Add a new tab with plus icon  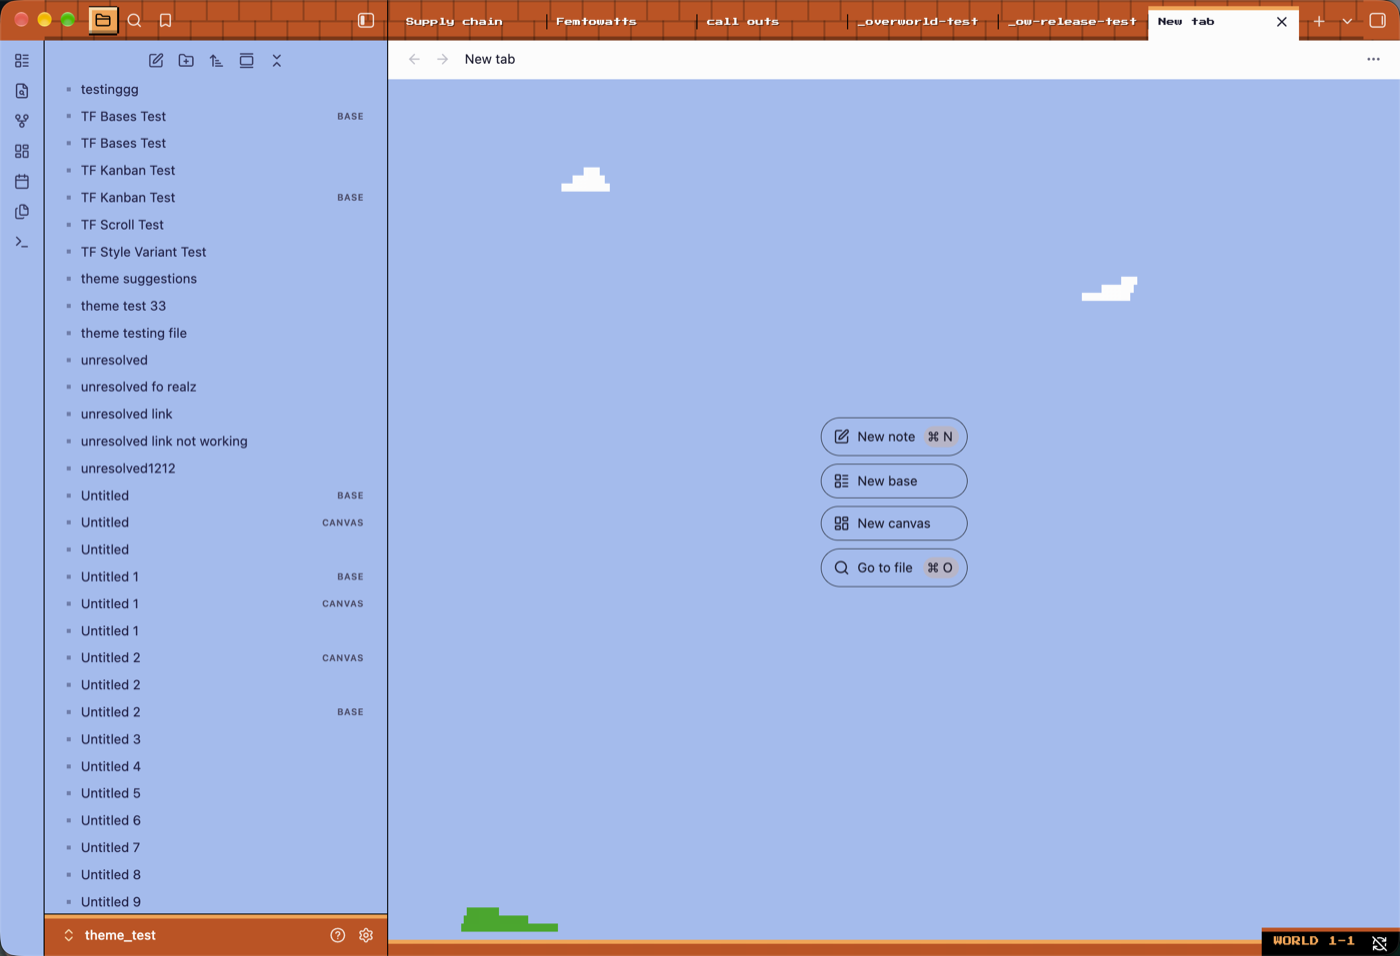tap(1319, 21)
